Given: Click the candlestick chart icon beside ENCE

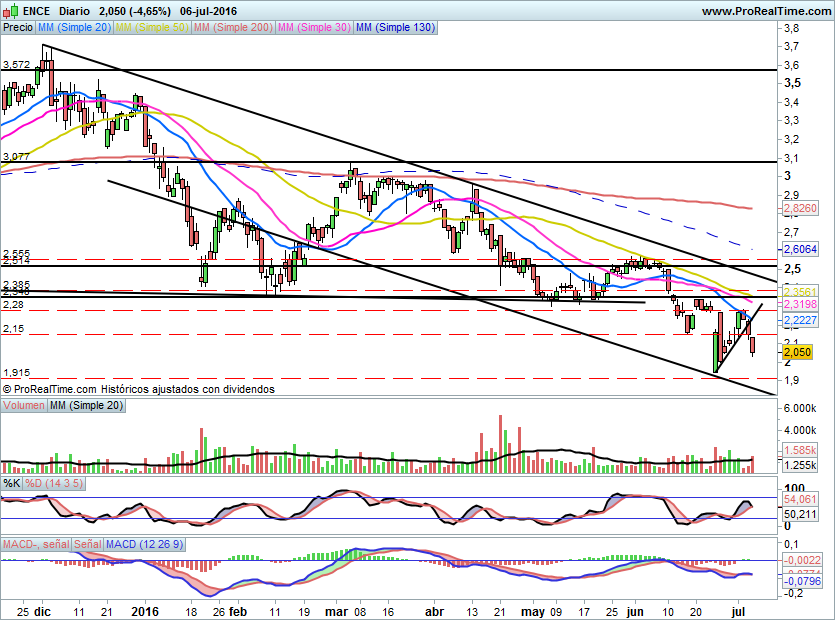Looking at the screenshot, I should click(11, 11).
